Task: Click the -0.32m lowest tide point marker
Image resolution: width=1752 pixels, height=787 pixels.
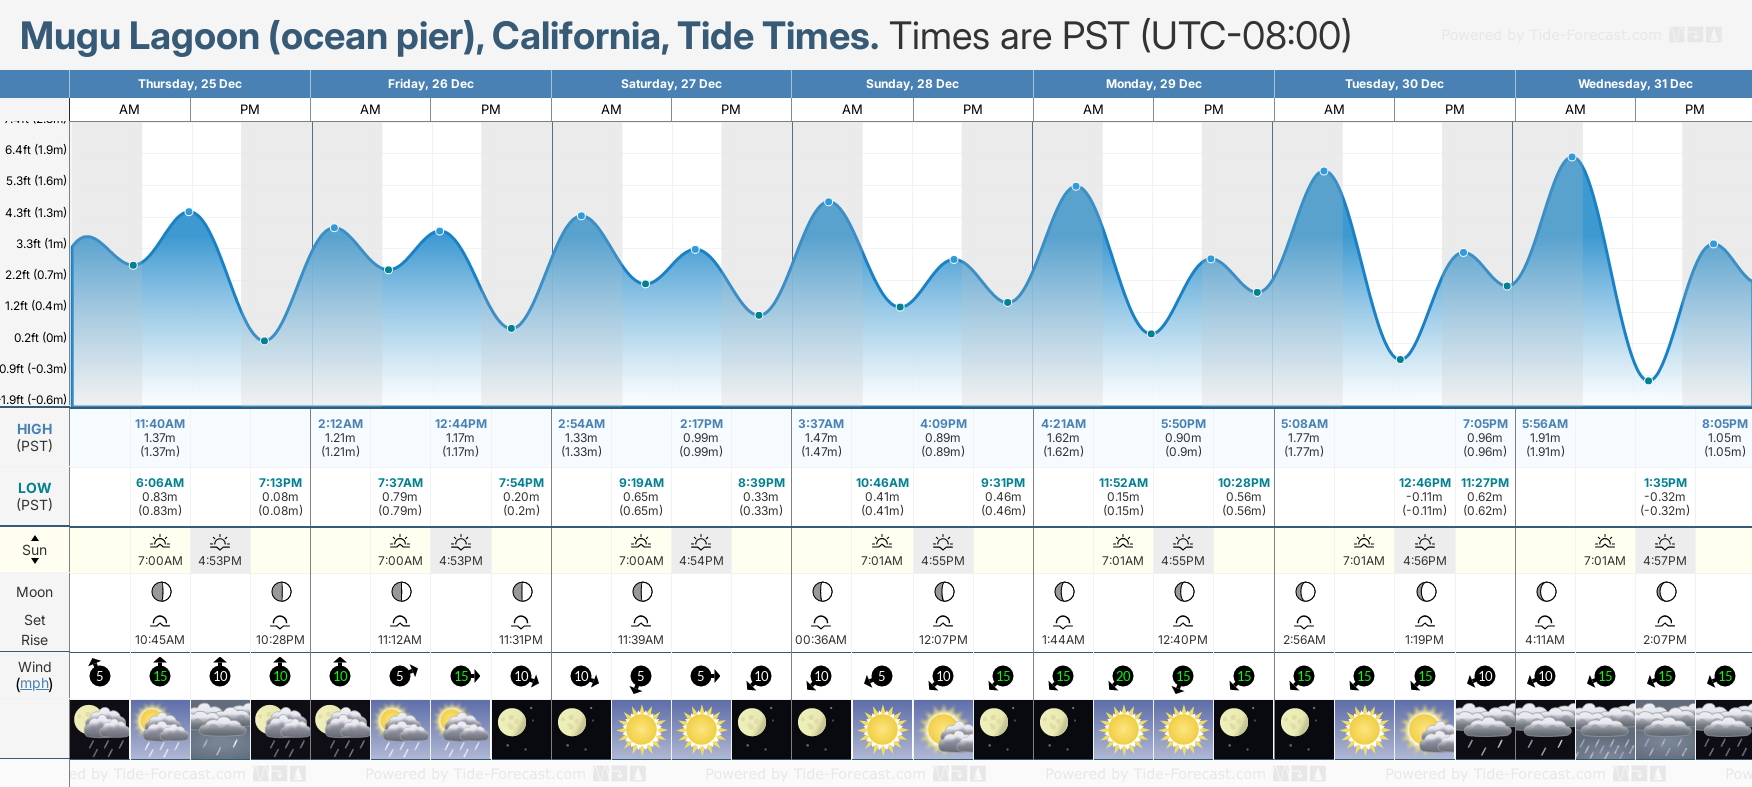Action: click(x=1648, y=381)
